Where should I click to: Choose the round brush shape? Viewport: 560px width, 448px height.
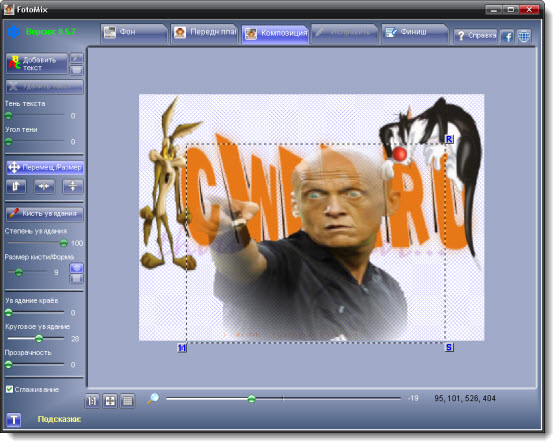click(76, 267)
